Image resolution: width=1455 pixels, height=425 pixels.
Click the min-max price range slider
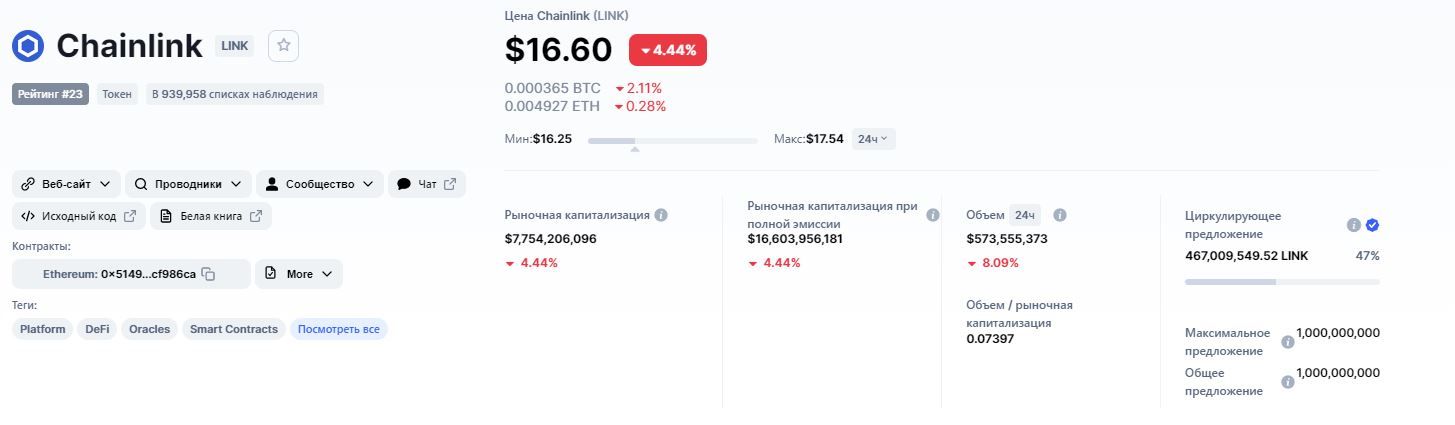(672, 141)
